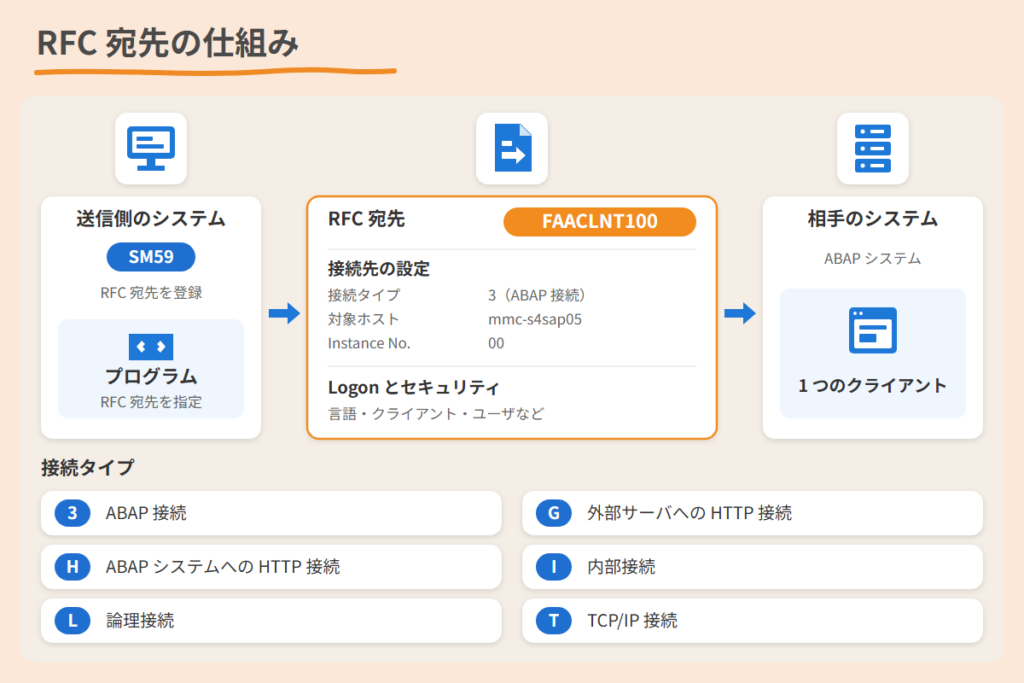Click the RFC宛先を登録 text

pyautogui.click(x=151, y=293)
